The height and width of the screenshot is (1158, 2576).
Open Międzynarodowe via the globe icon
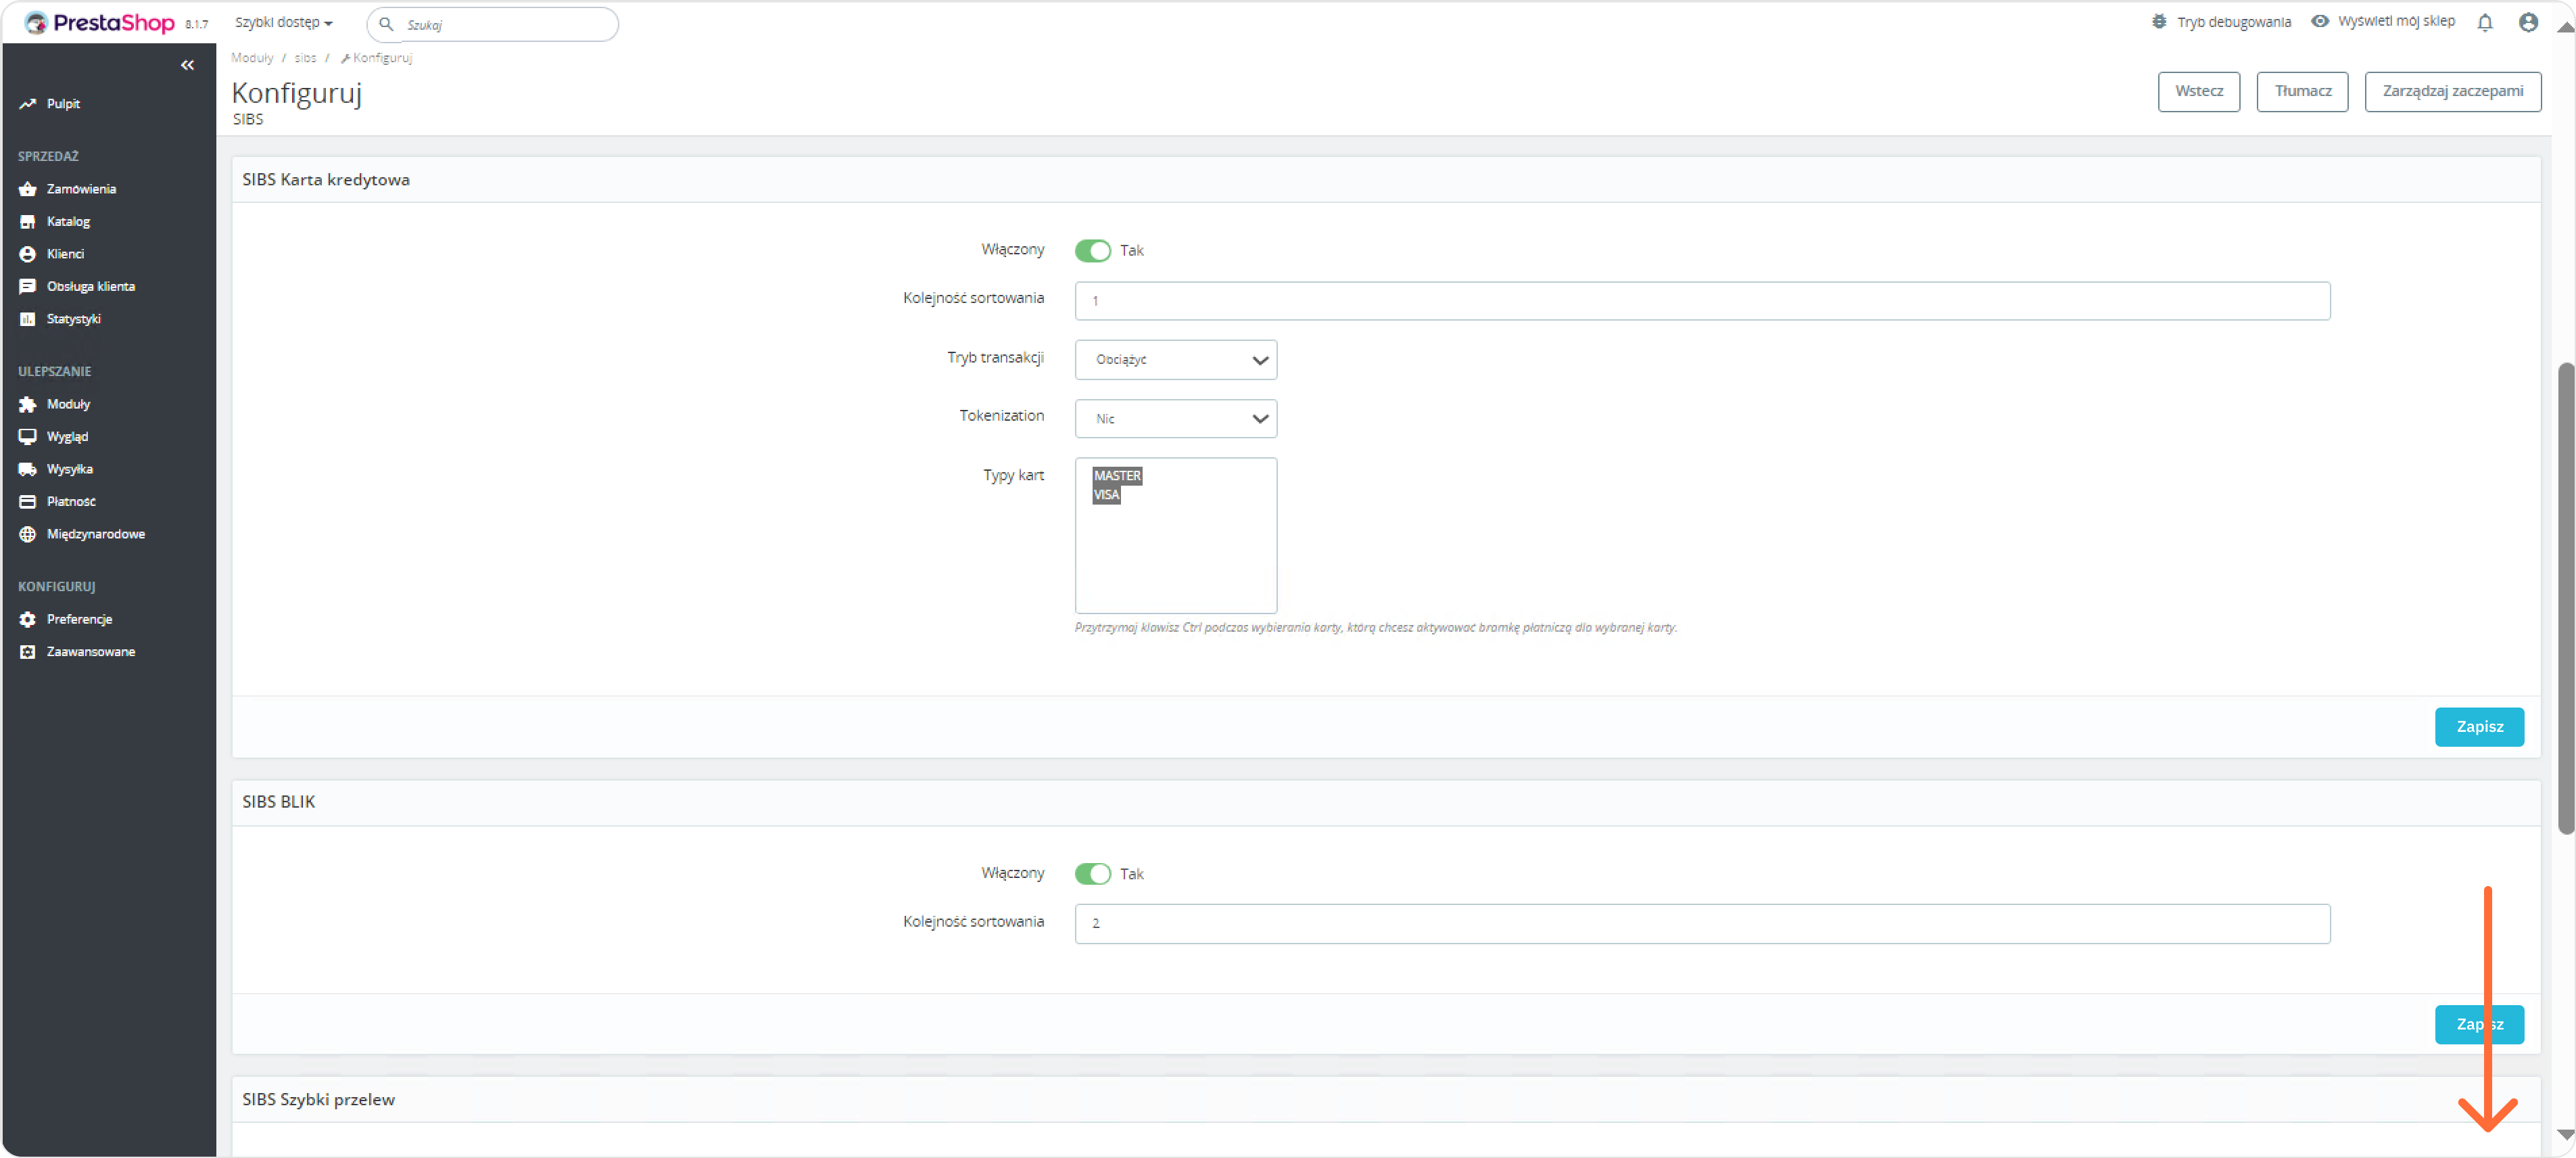(x=28, y=534)
